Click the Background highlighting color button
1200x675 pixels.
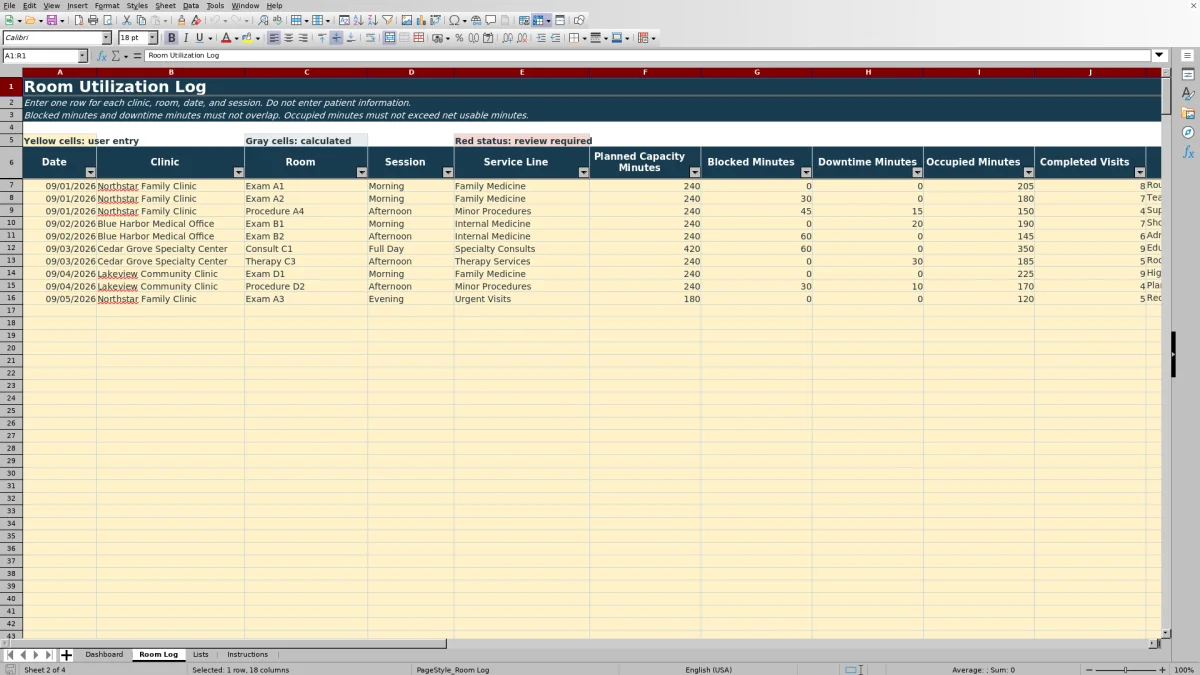246,38
